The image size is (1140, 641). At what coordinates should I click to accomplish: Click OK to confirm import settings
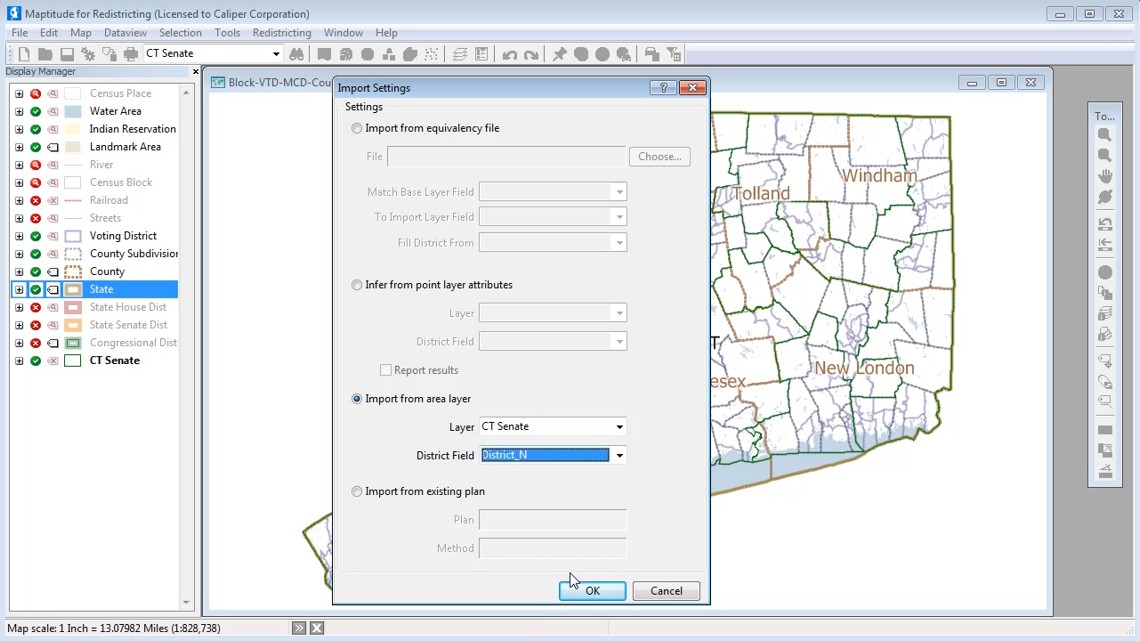[x=592, y=591]
